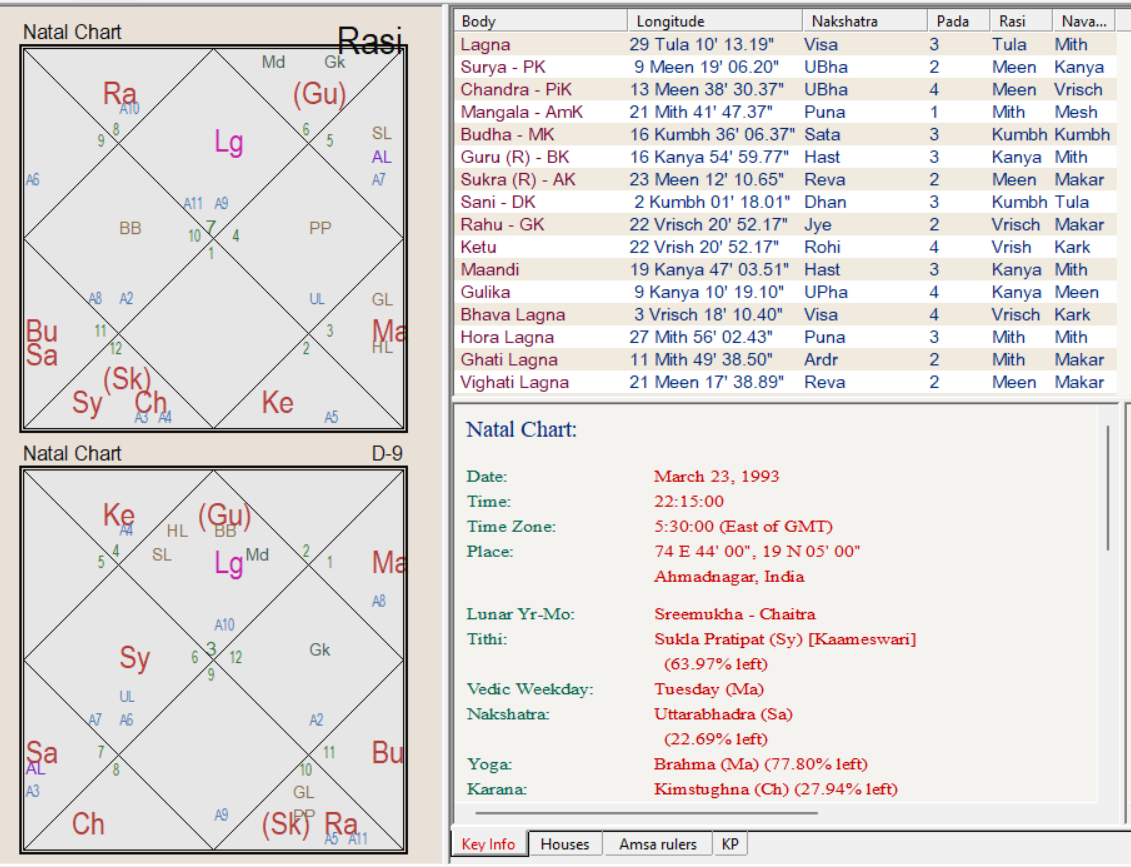Click the birth date value March 23, 1993
This screenshot has width=1131, height=867.
pos(716,476)
